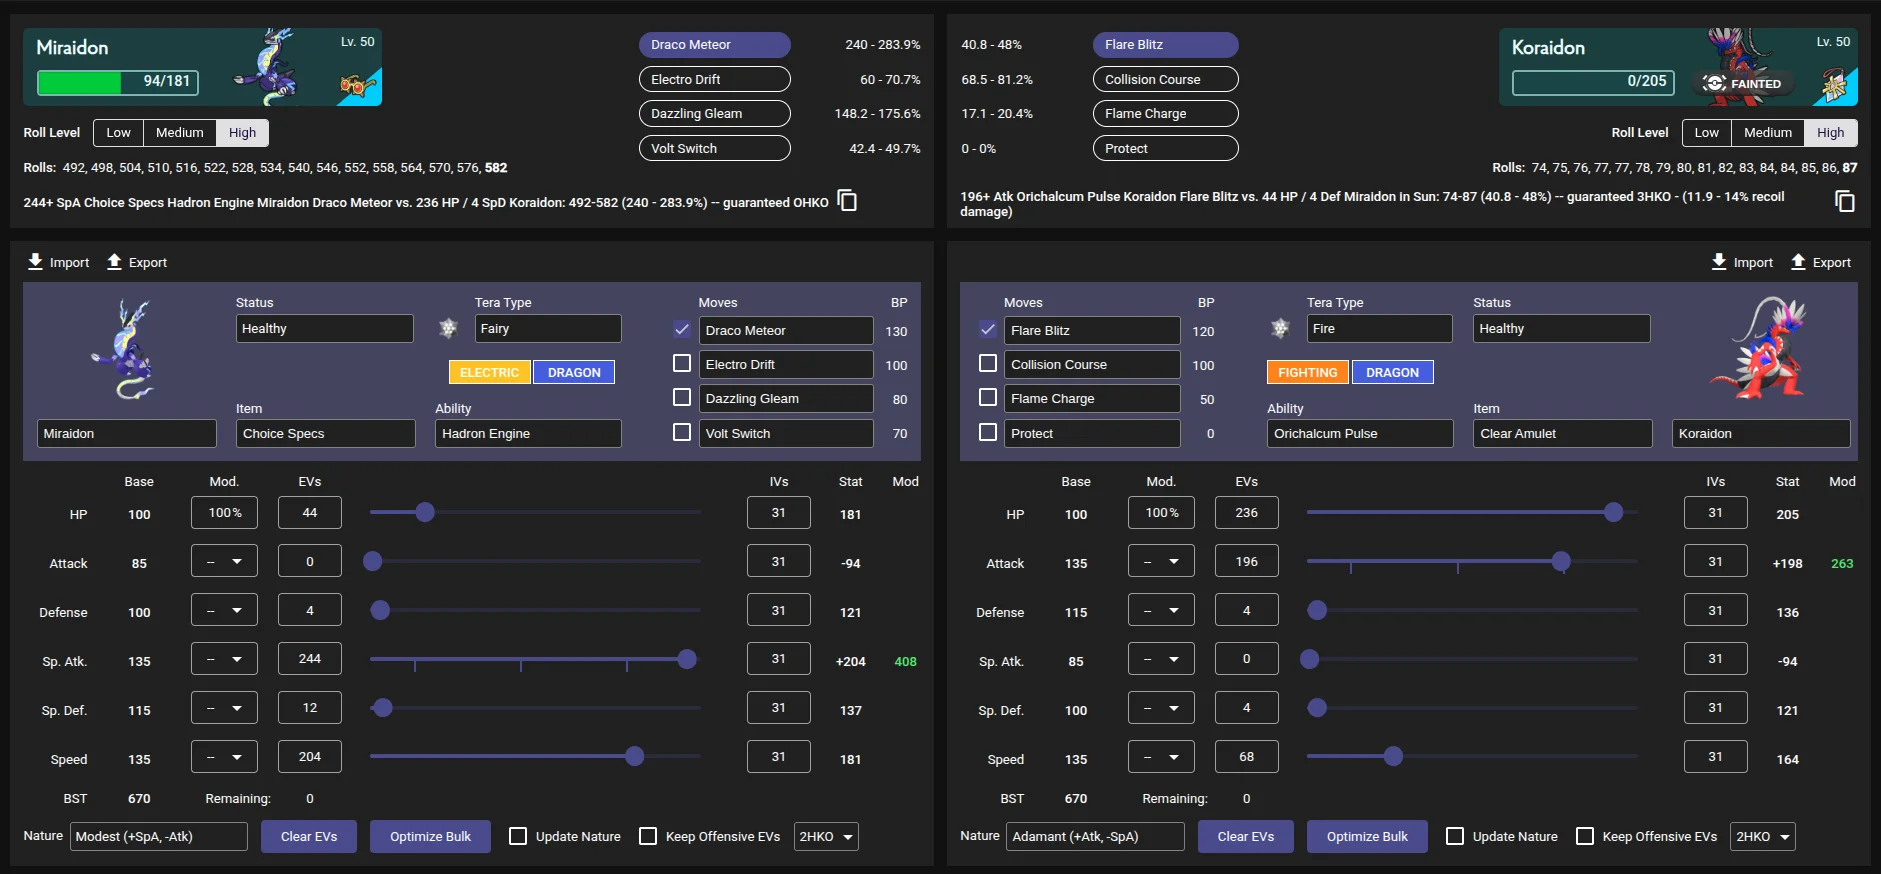Open Koraidon's 2HKO target dropdown

(x=1763, y=836)
